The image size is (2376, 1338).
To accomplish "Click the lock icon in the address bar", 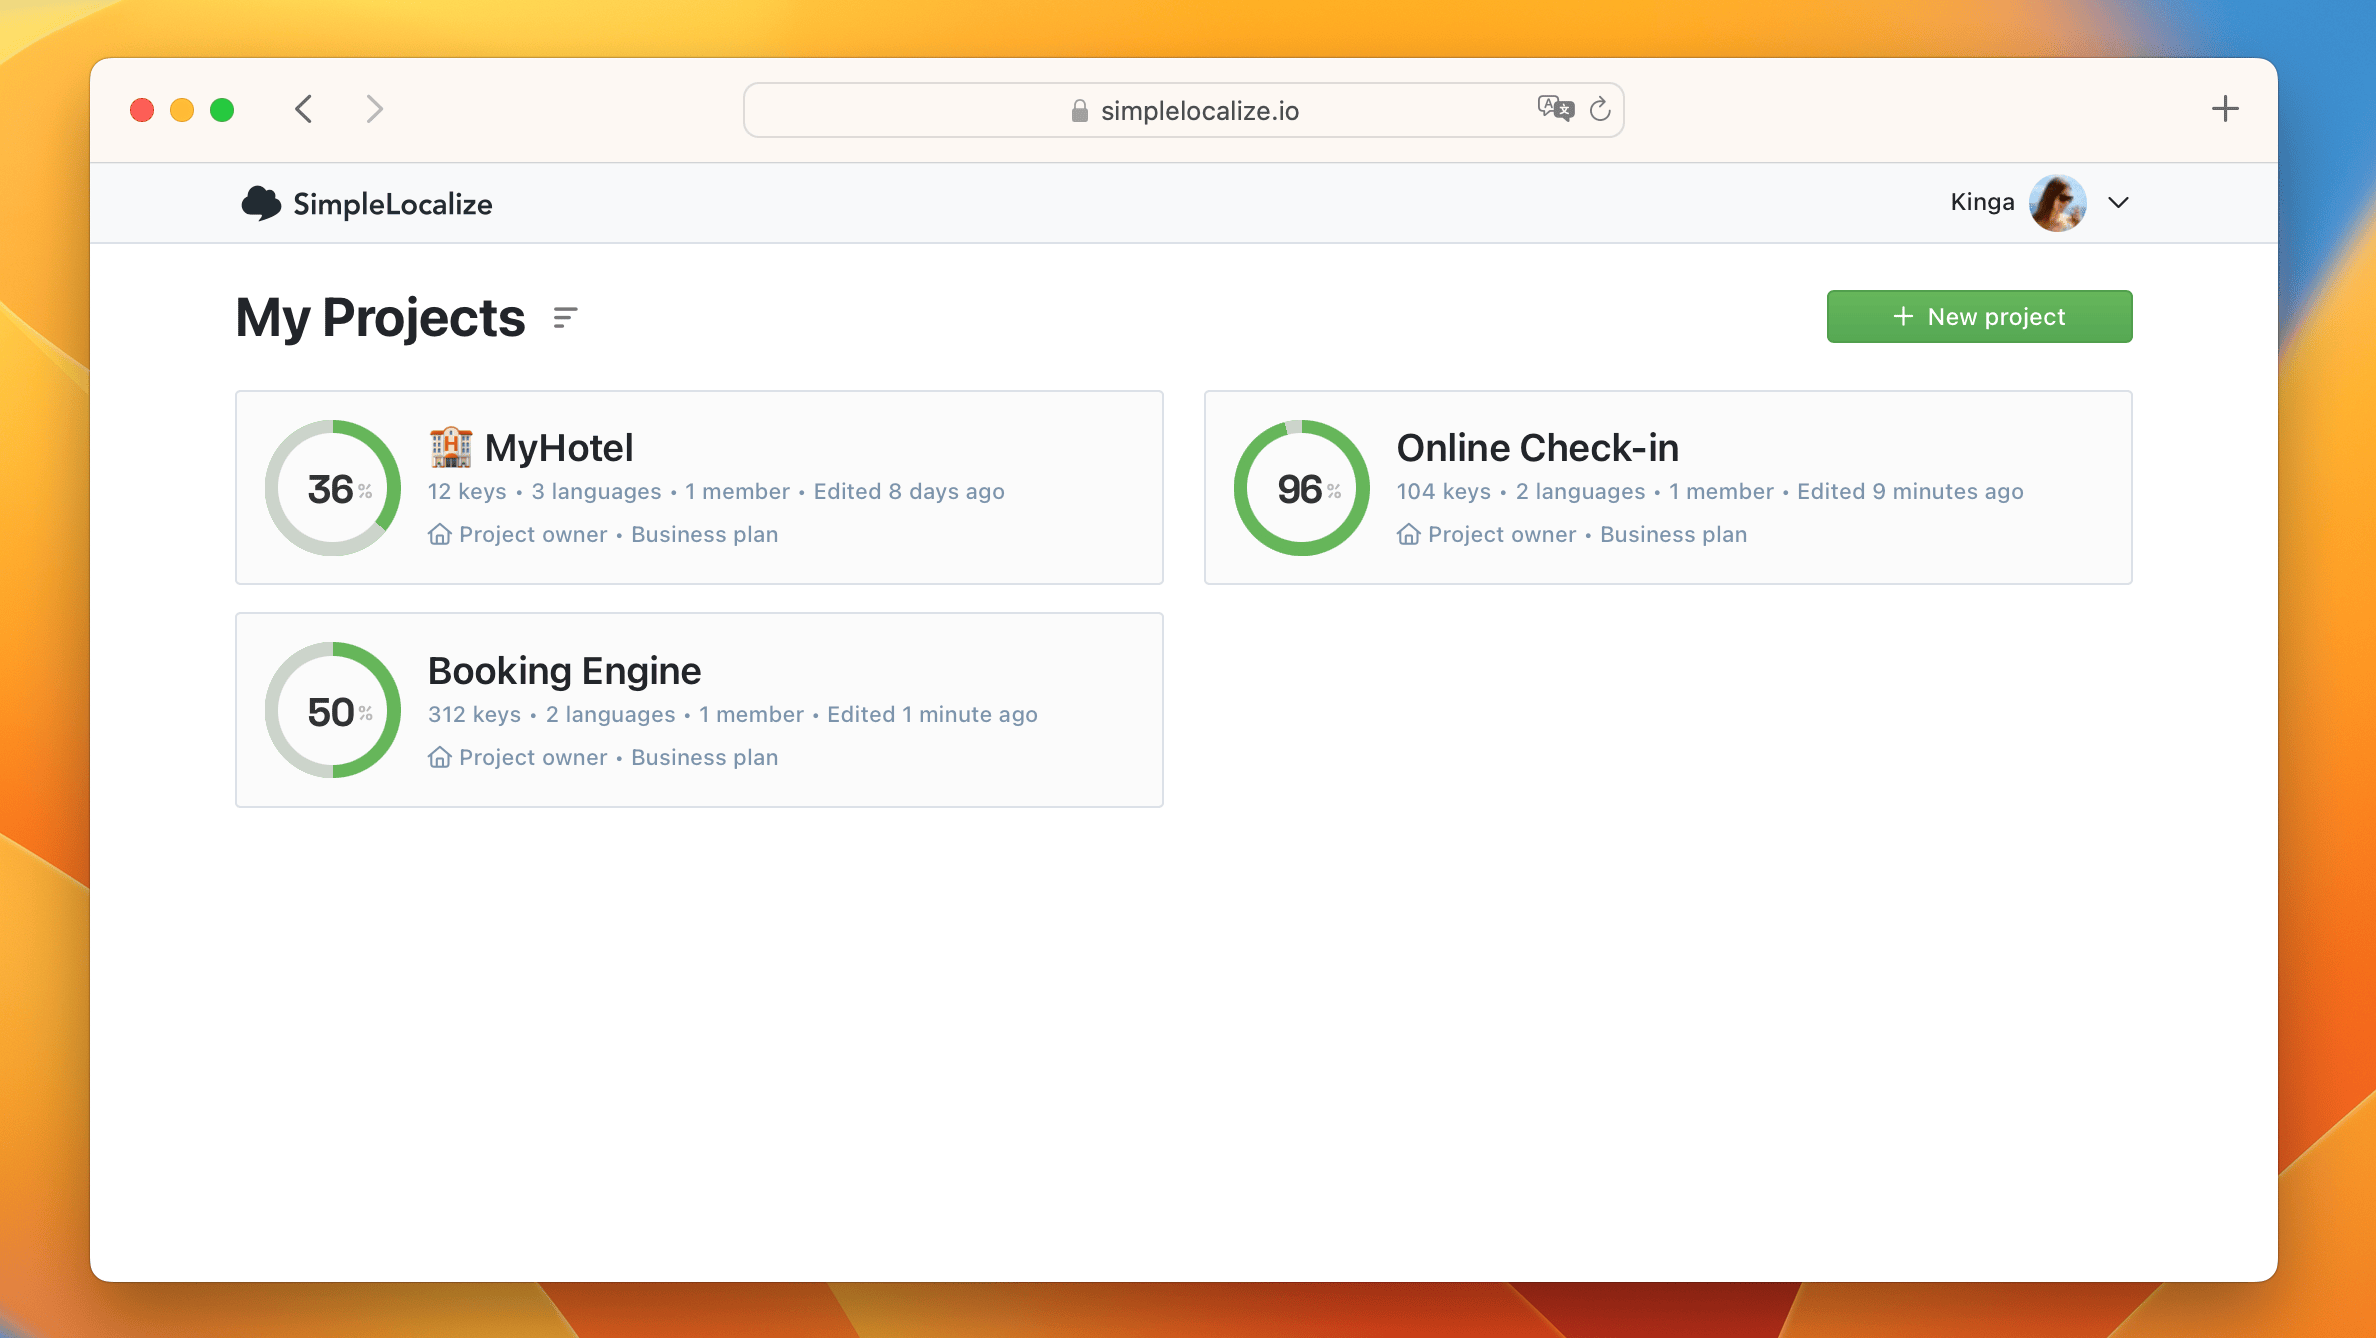I will (1079, 110).
